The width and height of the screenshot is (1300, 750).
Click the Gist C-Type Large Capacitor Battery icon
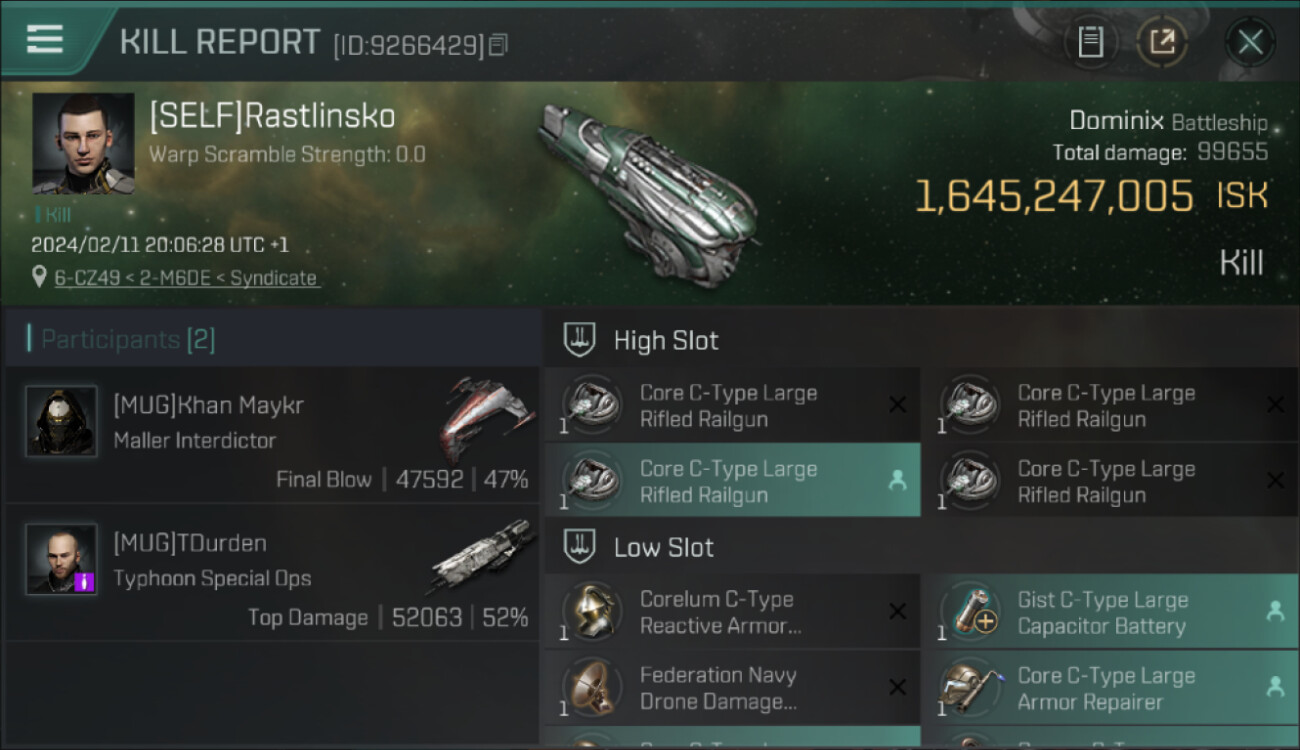[970, 612]
